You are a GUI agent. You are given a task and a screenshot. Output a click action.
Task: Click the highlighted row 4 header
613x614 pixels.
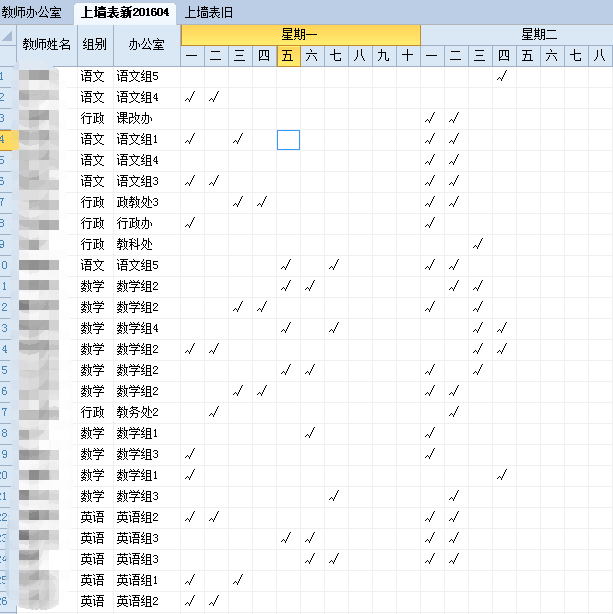tap(9, 139)
